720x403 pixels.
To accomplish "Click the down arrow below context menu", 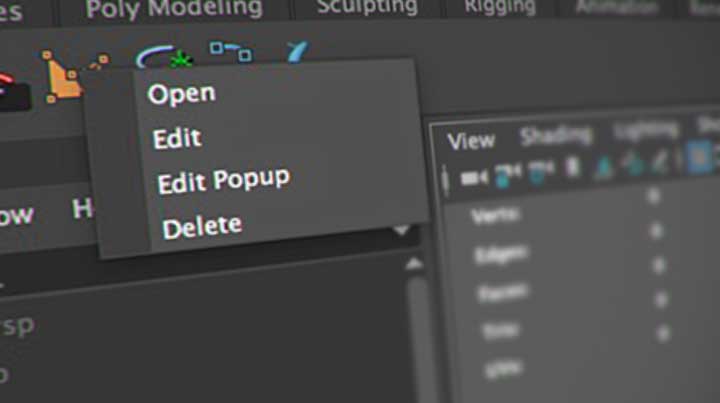I will [402, 229].
